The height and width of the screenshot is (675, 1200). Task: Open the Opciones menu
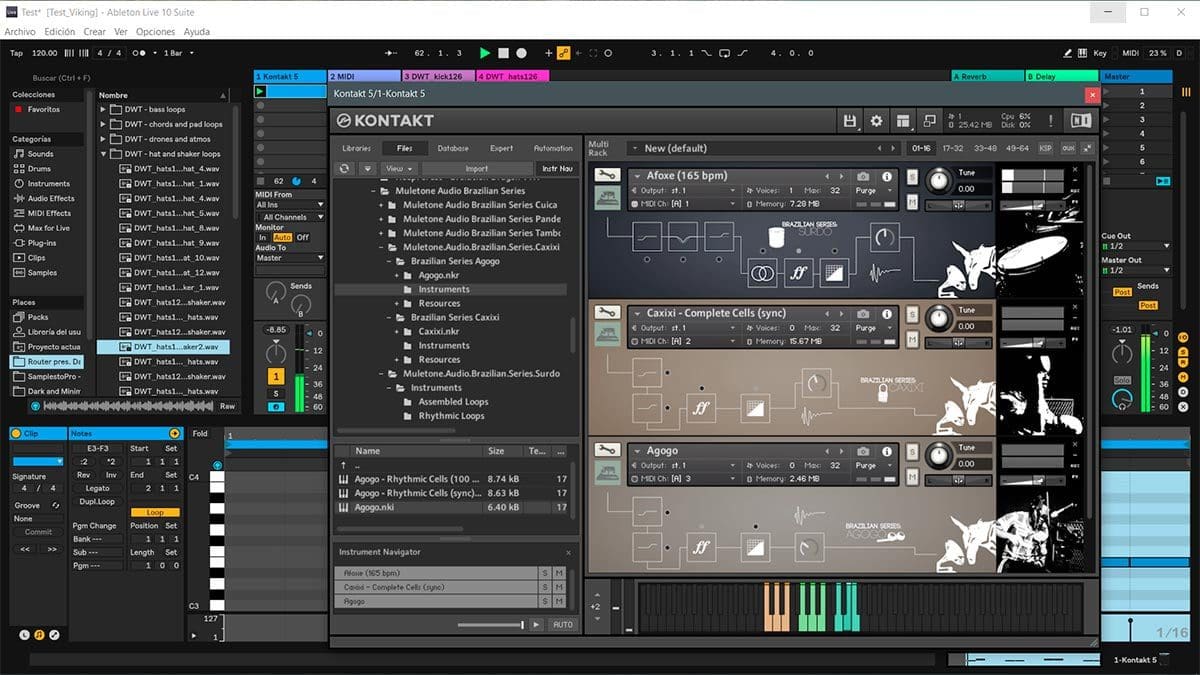pyautogui.click(x=155, y=32)
